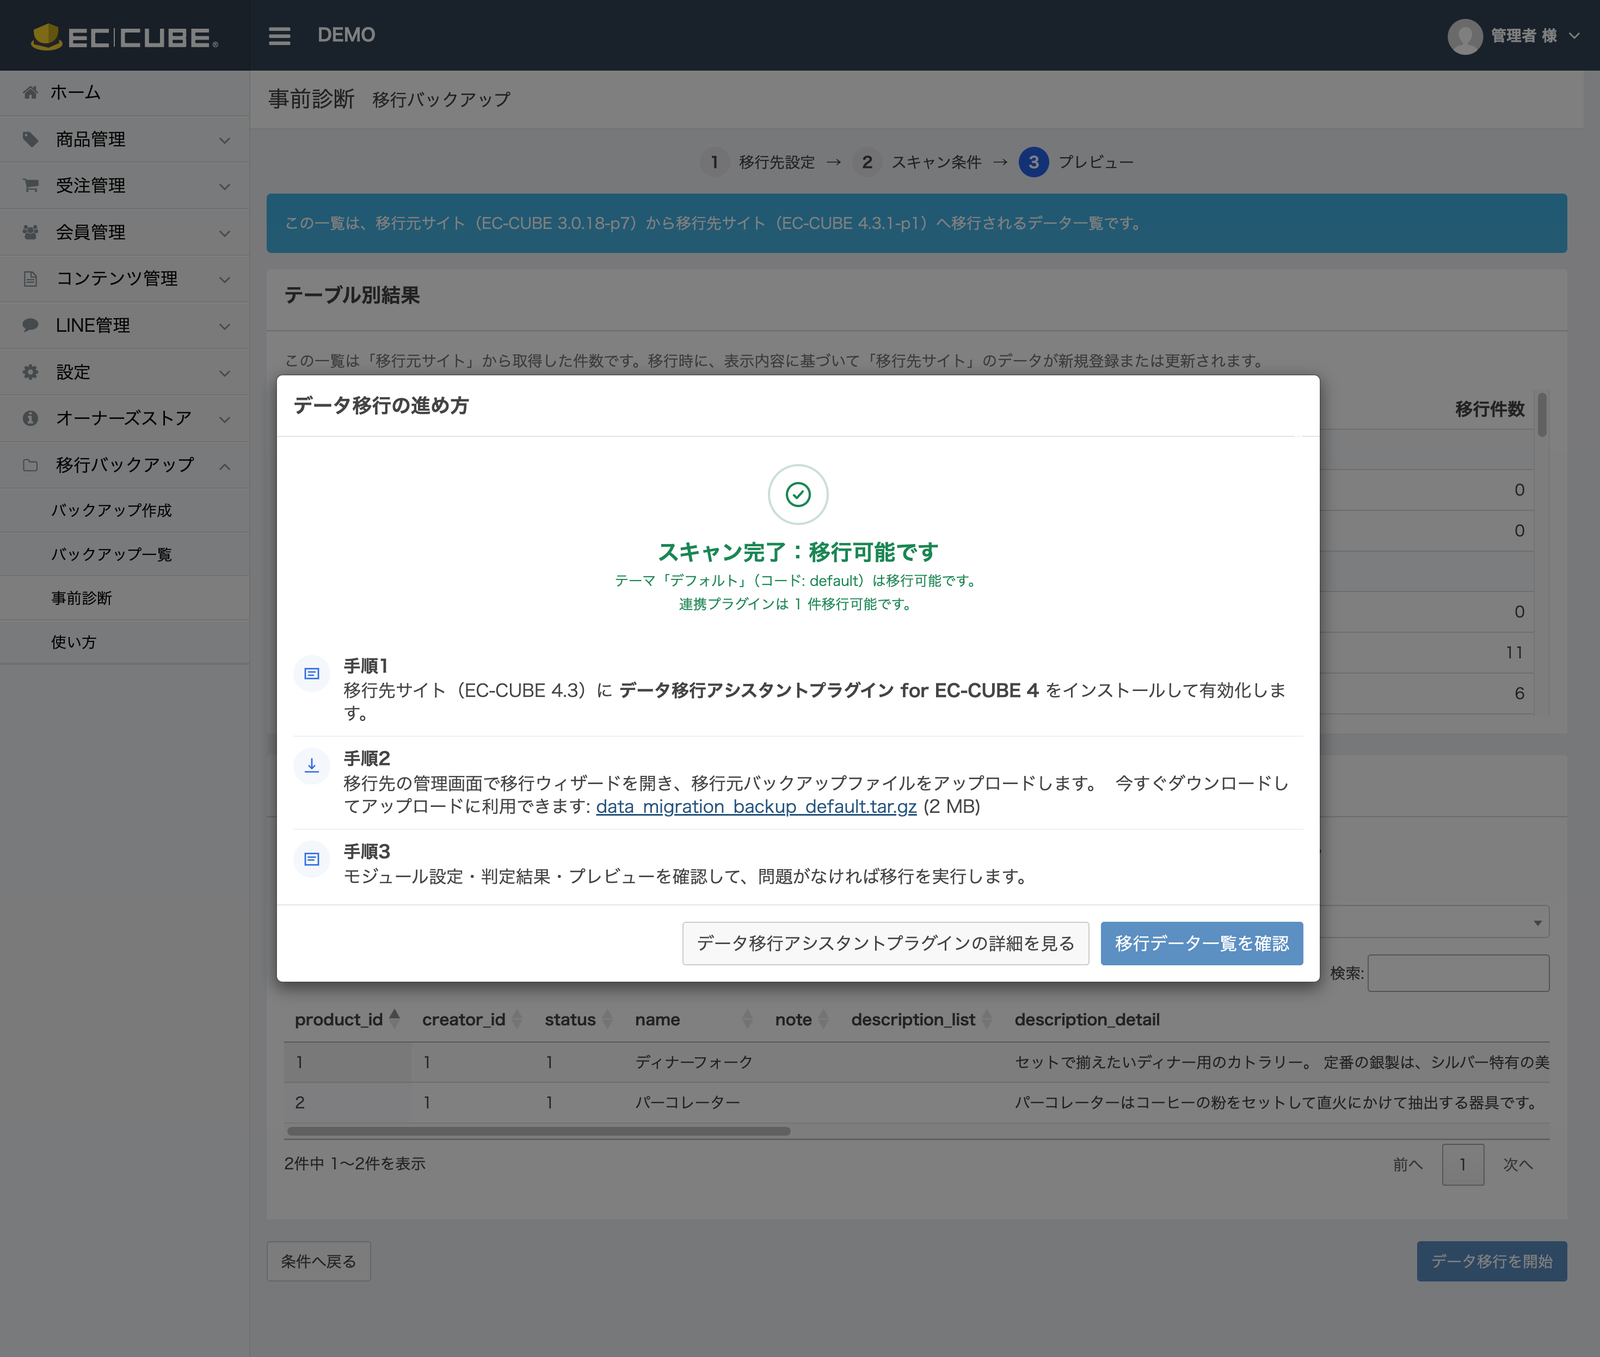
Task: Focus the 検索 search input field
Action: (x=1458, y=973)
